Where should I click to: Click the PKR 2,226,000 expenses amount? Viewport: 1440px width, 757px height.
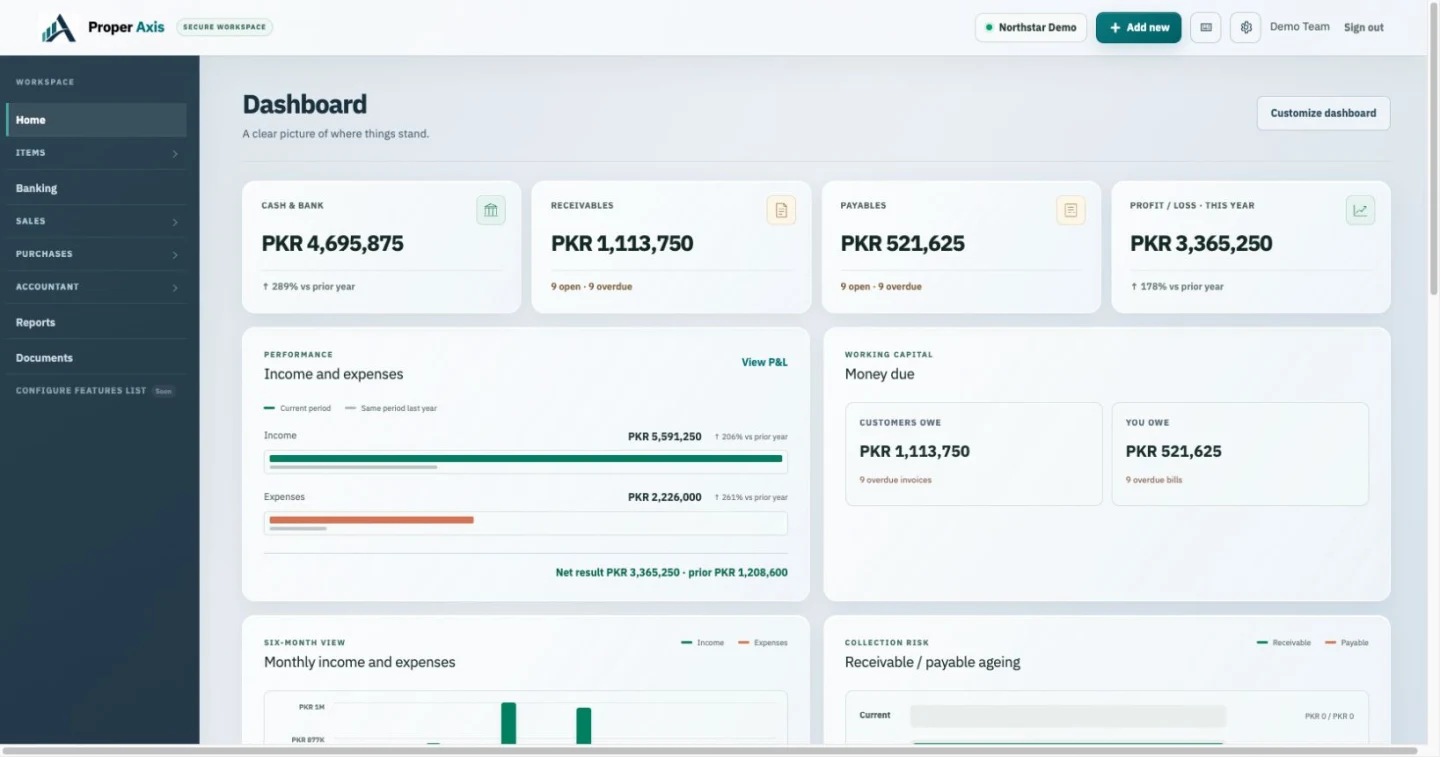pos(665,497)
